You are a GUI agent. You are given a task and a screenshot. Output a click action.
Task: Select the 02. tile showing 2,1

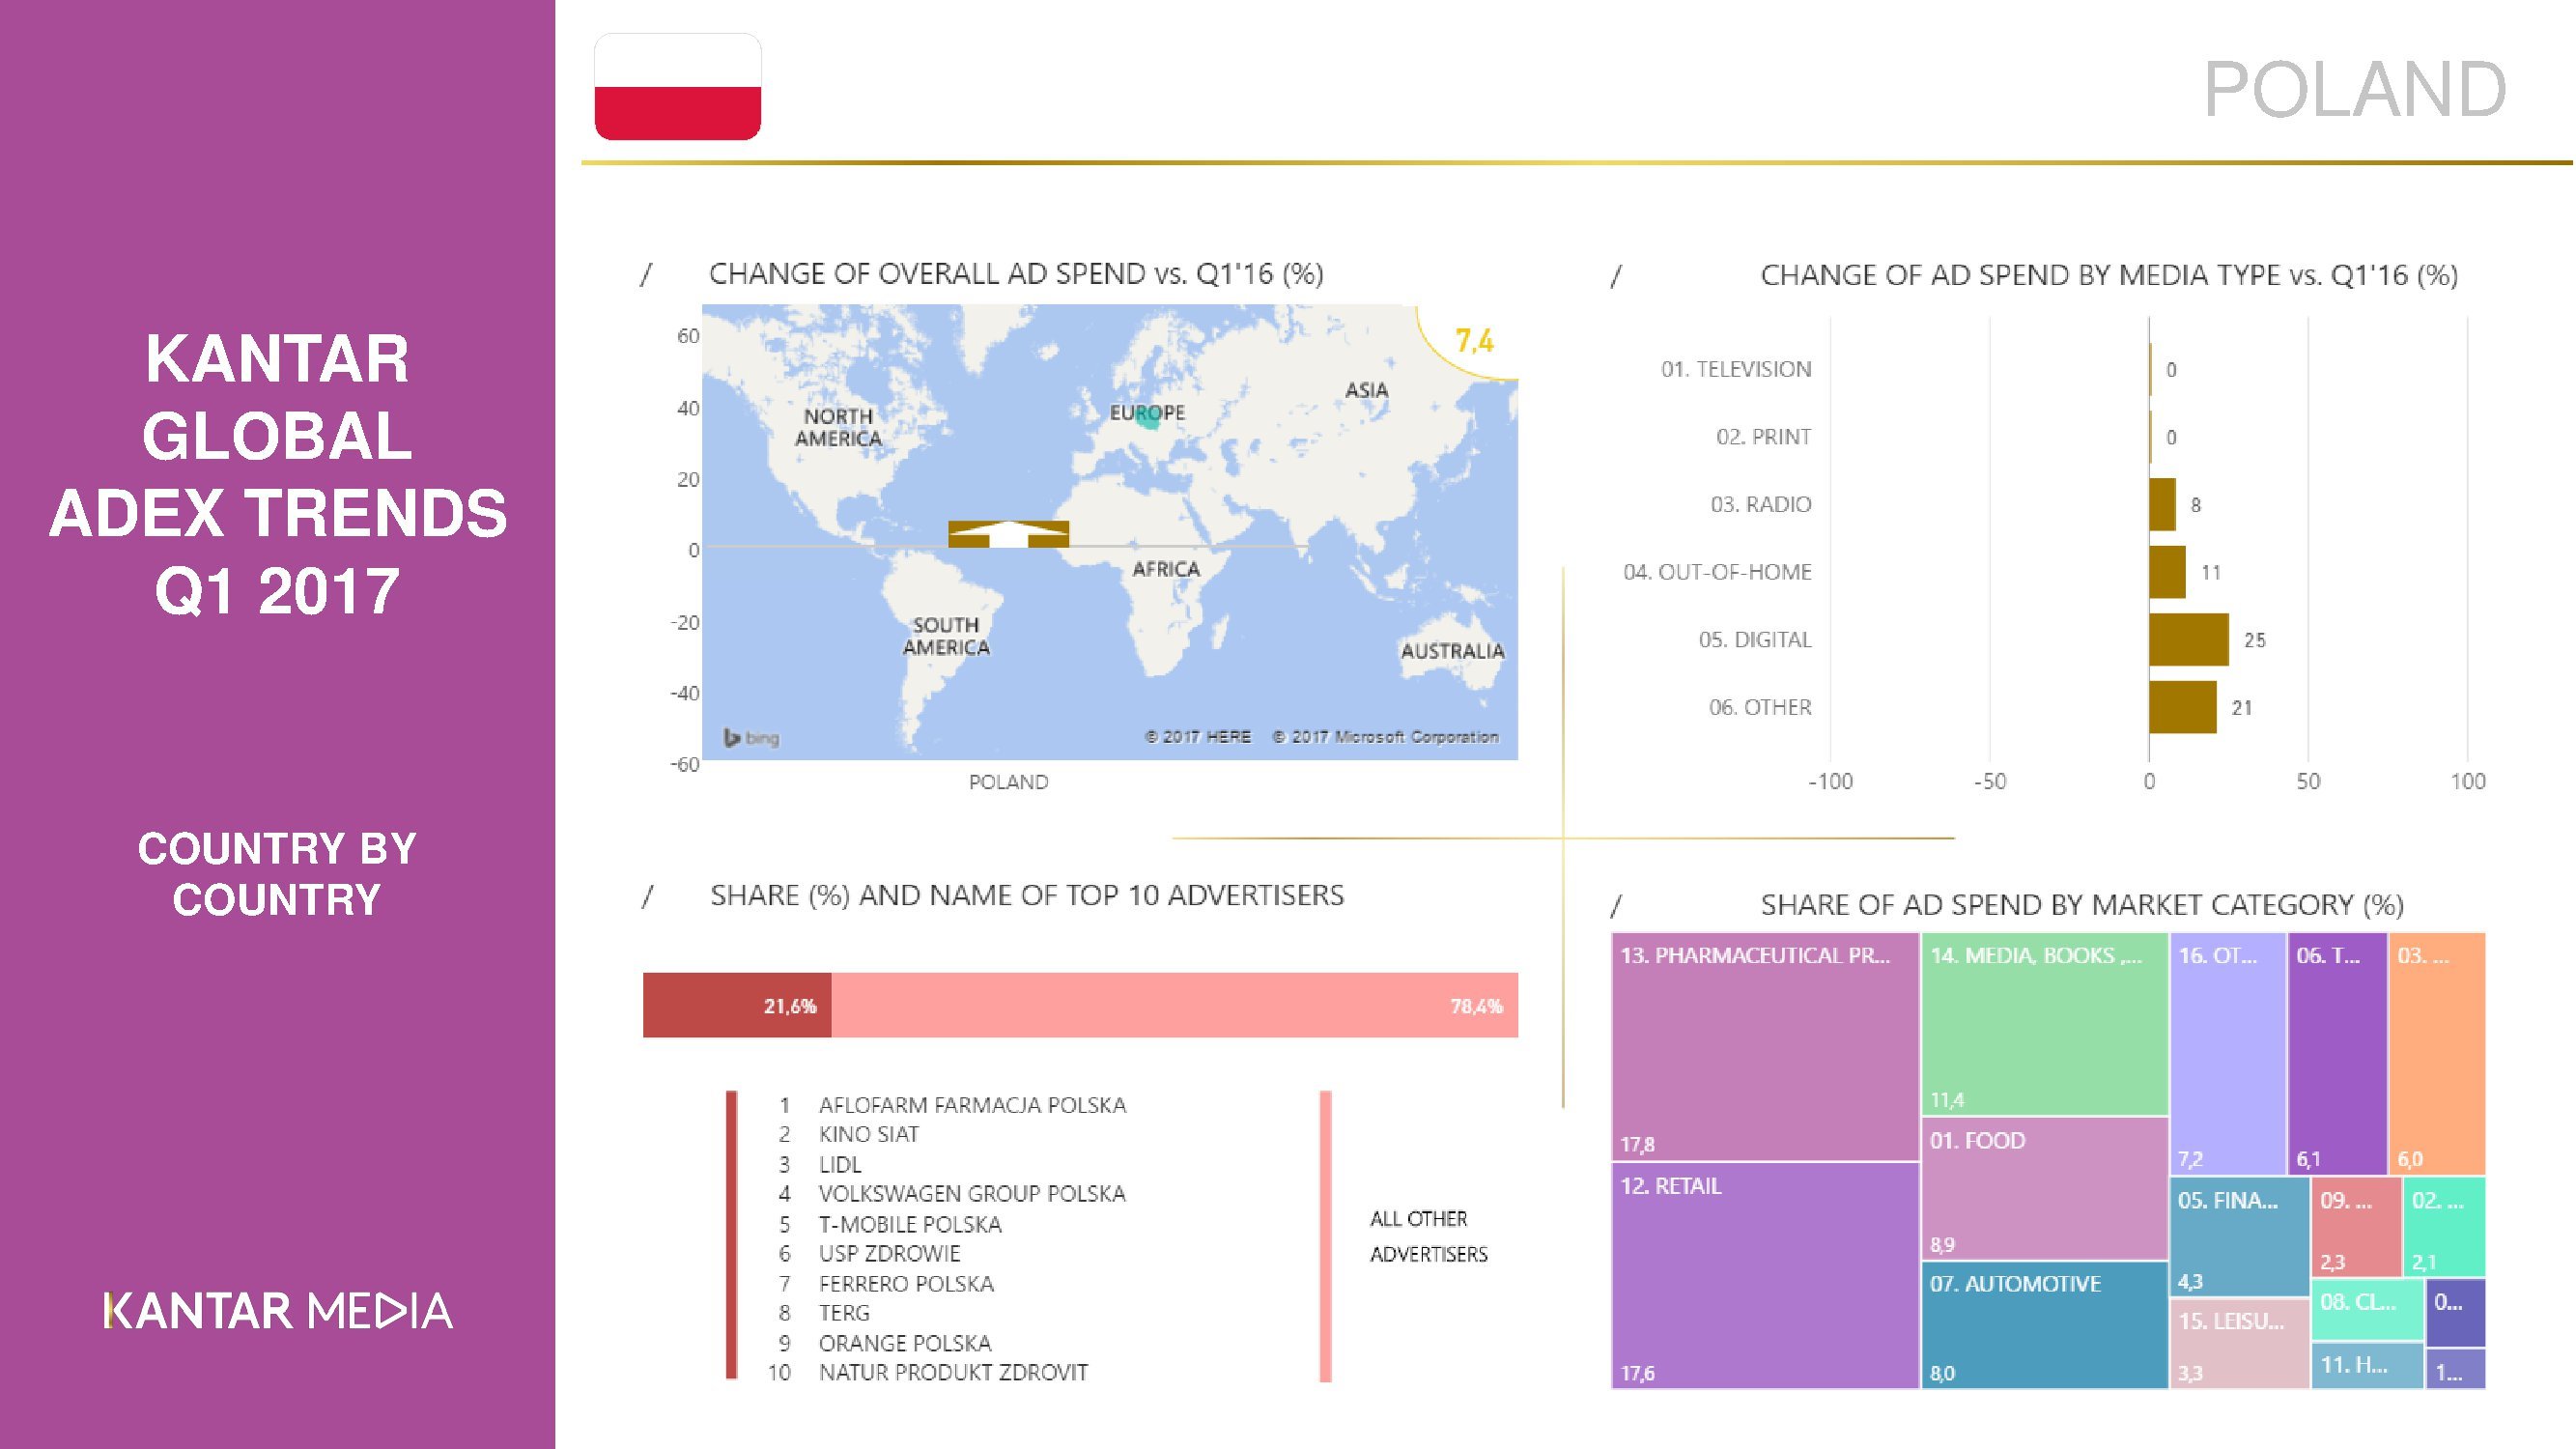(x=2444, y=1227)
